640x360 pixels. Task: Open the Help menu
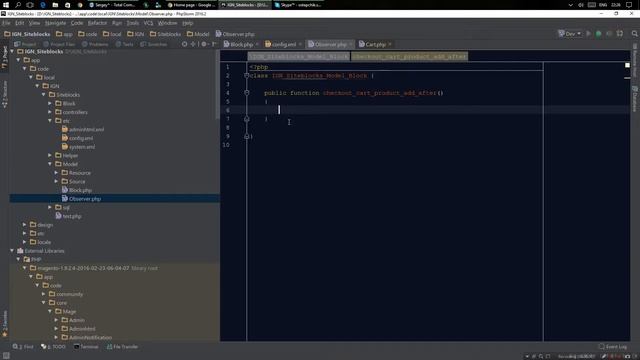click(188, 23)
